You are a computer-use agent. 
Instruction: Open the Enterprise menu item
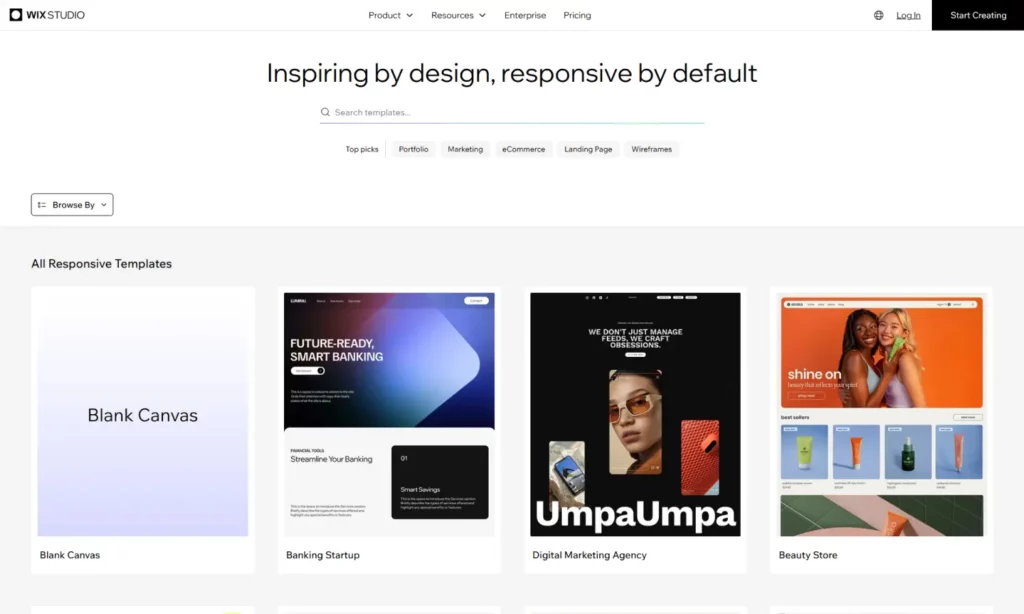525,15
